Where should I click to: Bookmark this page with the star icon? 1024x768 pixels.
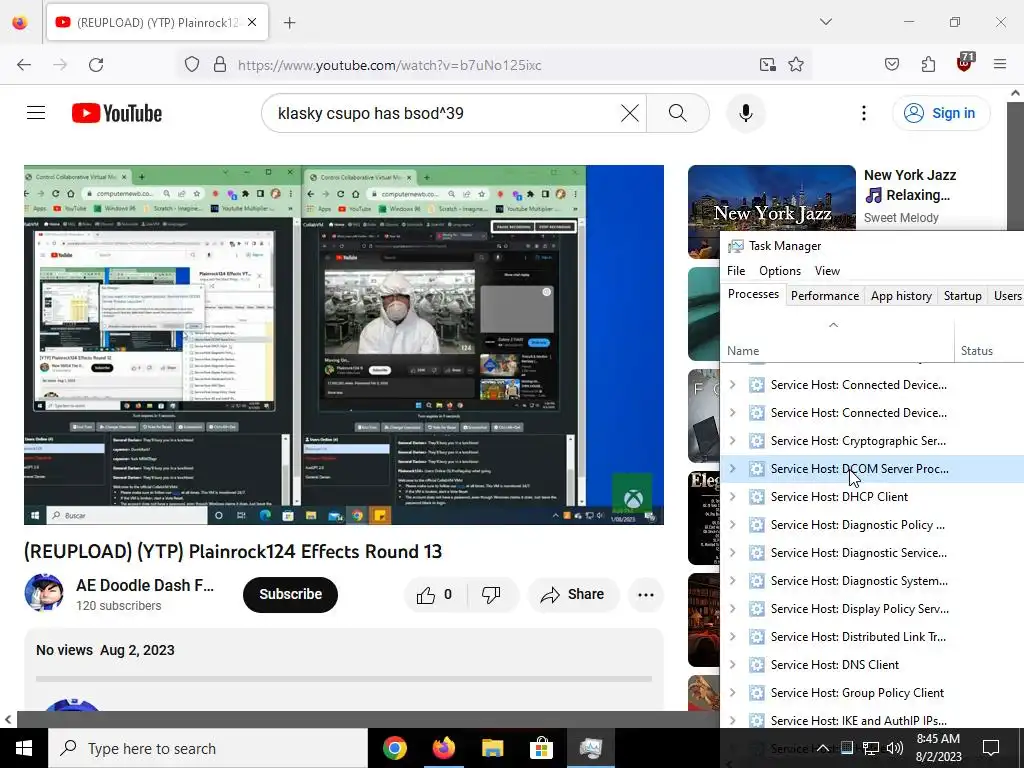click(795, 65)
